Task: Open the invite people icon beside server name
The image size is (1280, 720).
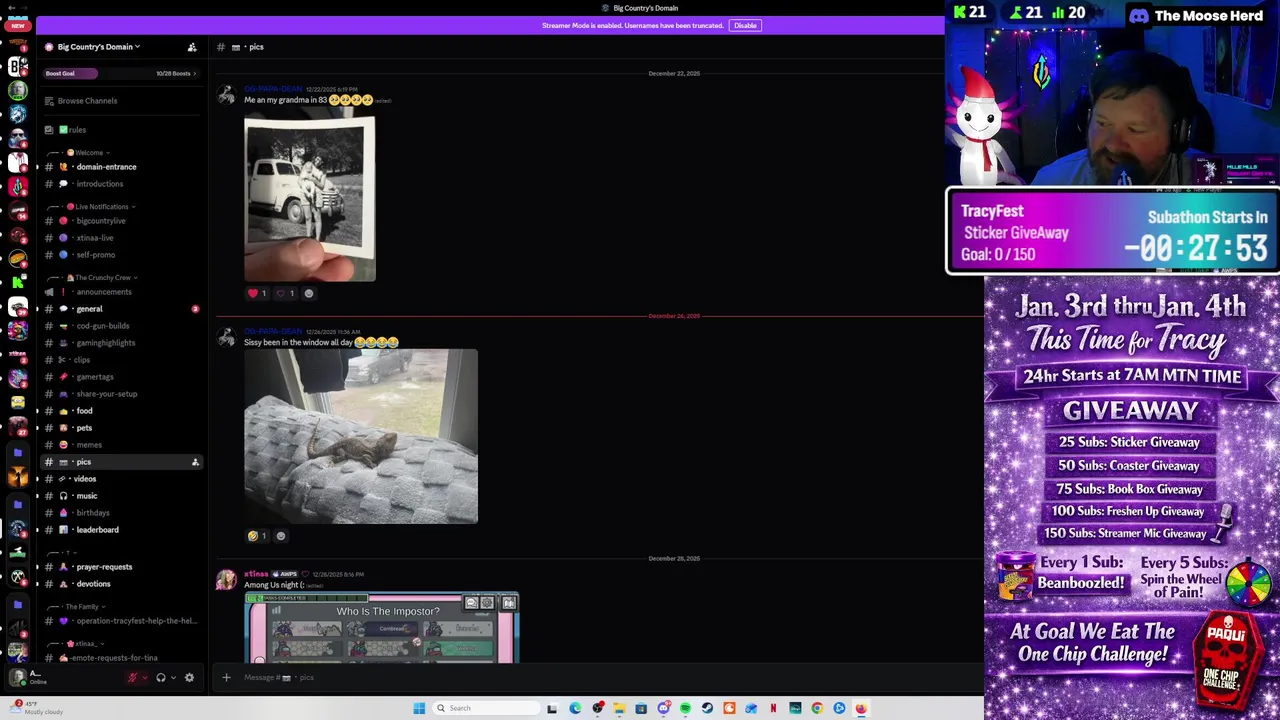Action: pyautogui.click(x=192, y=47)
